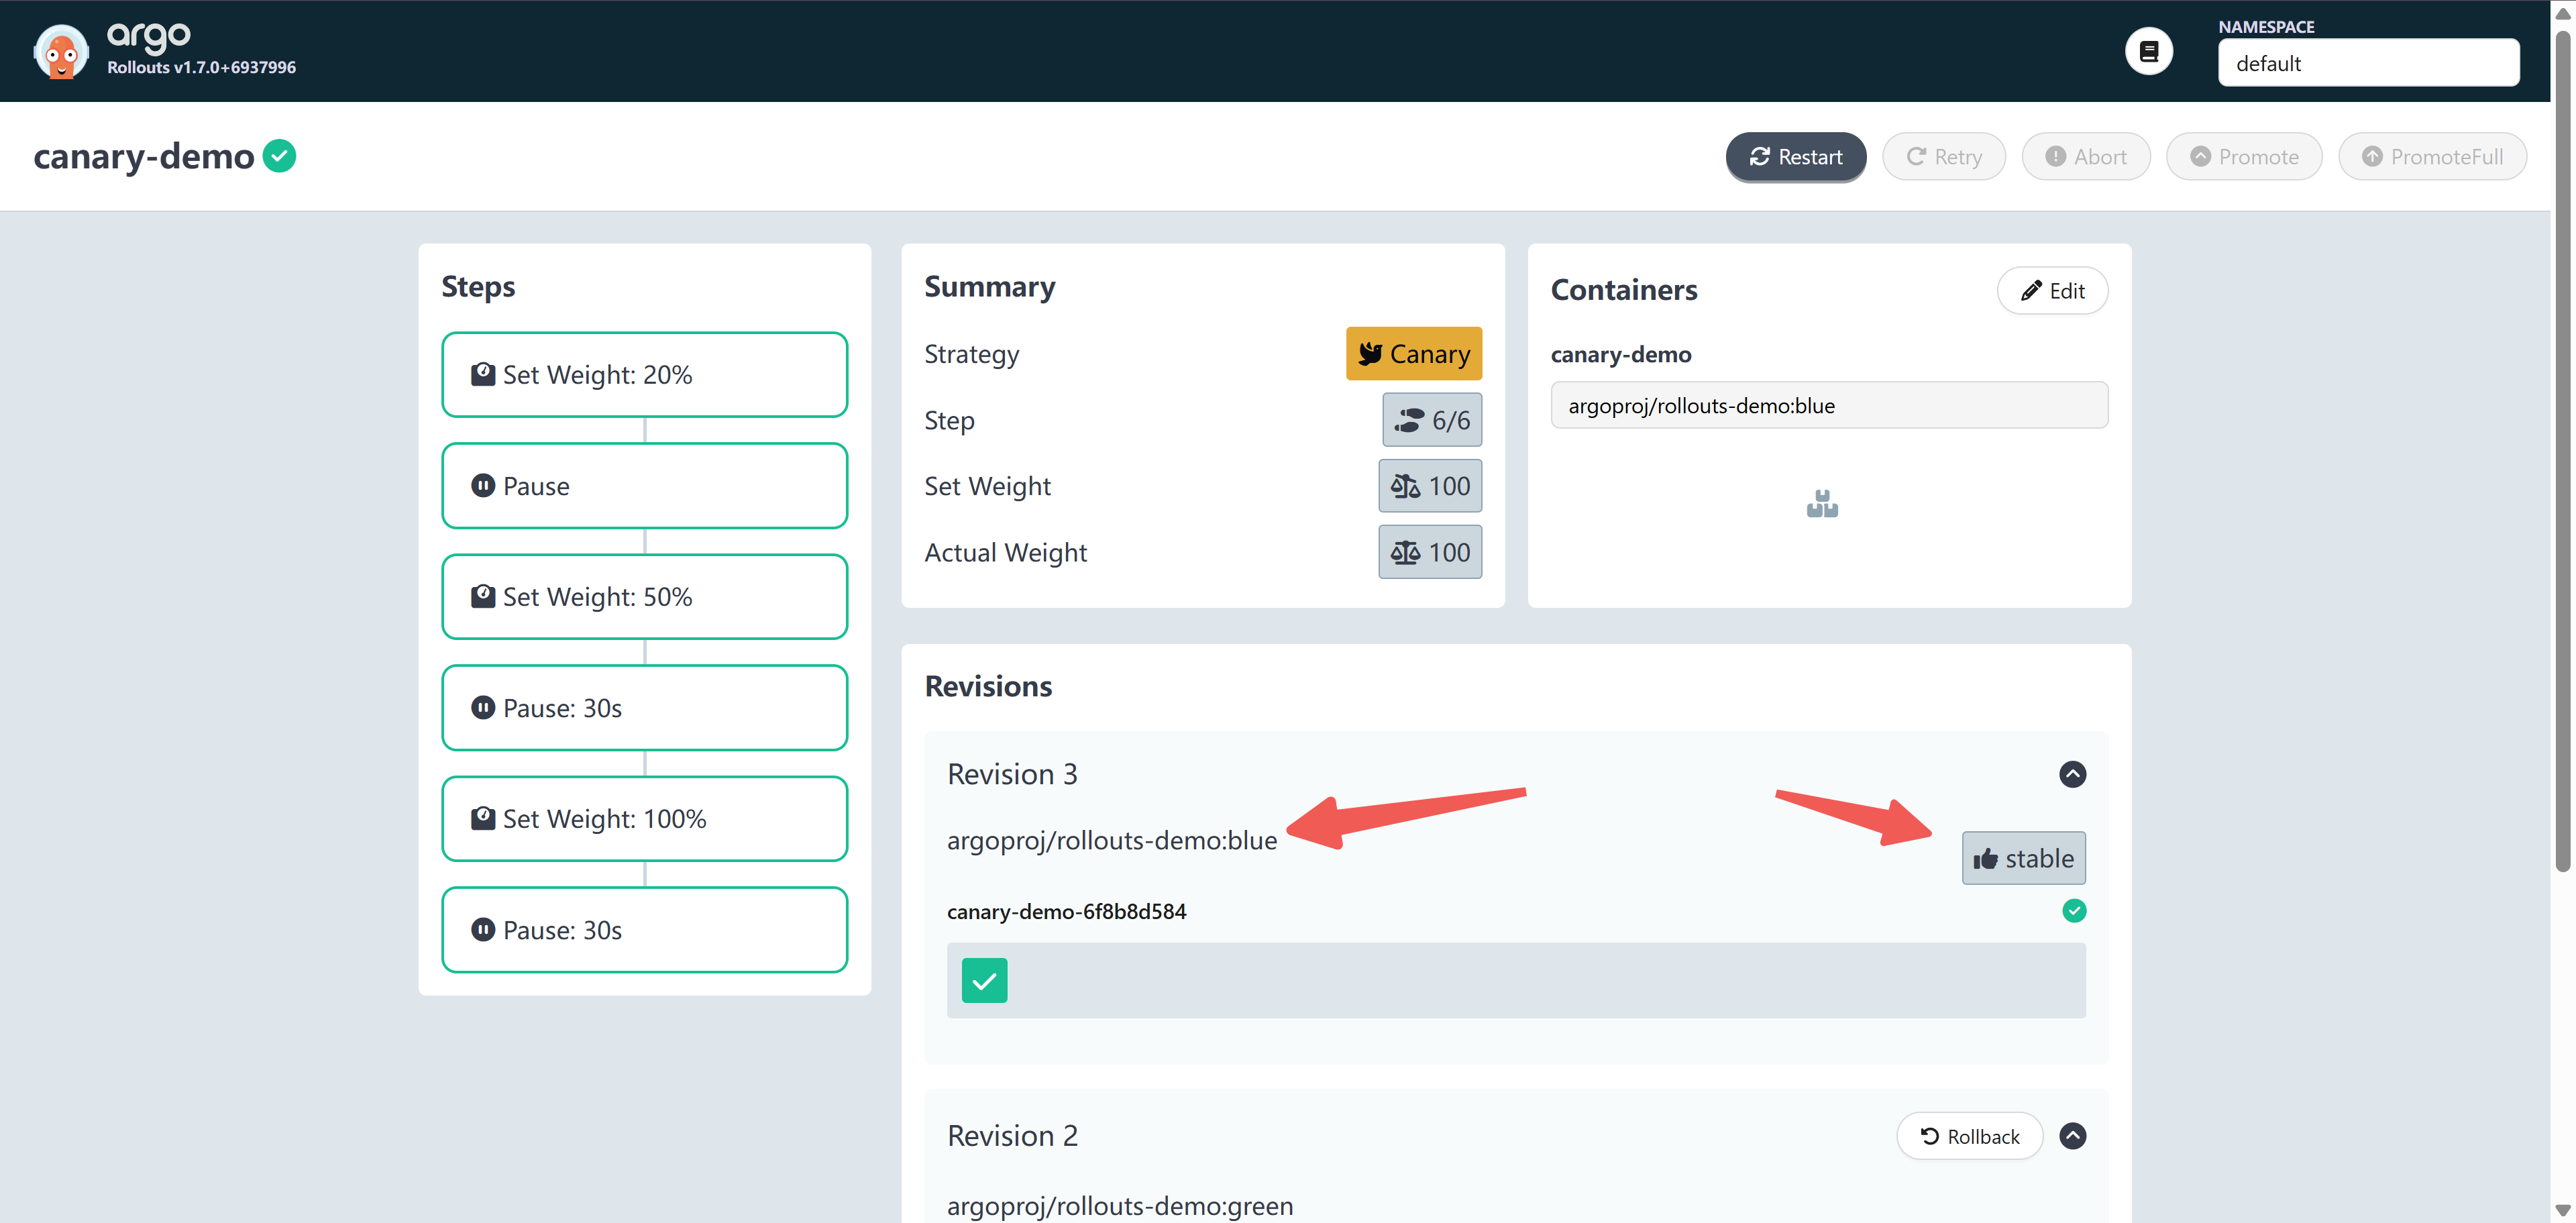2576x1223 pixels.
Task: Click the Step 6/6 badge
Action: tap(1431, 420)
